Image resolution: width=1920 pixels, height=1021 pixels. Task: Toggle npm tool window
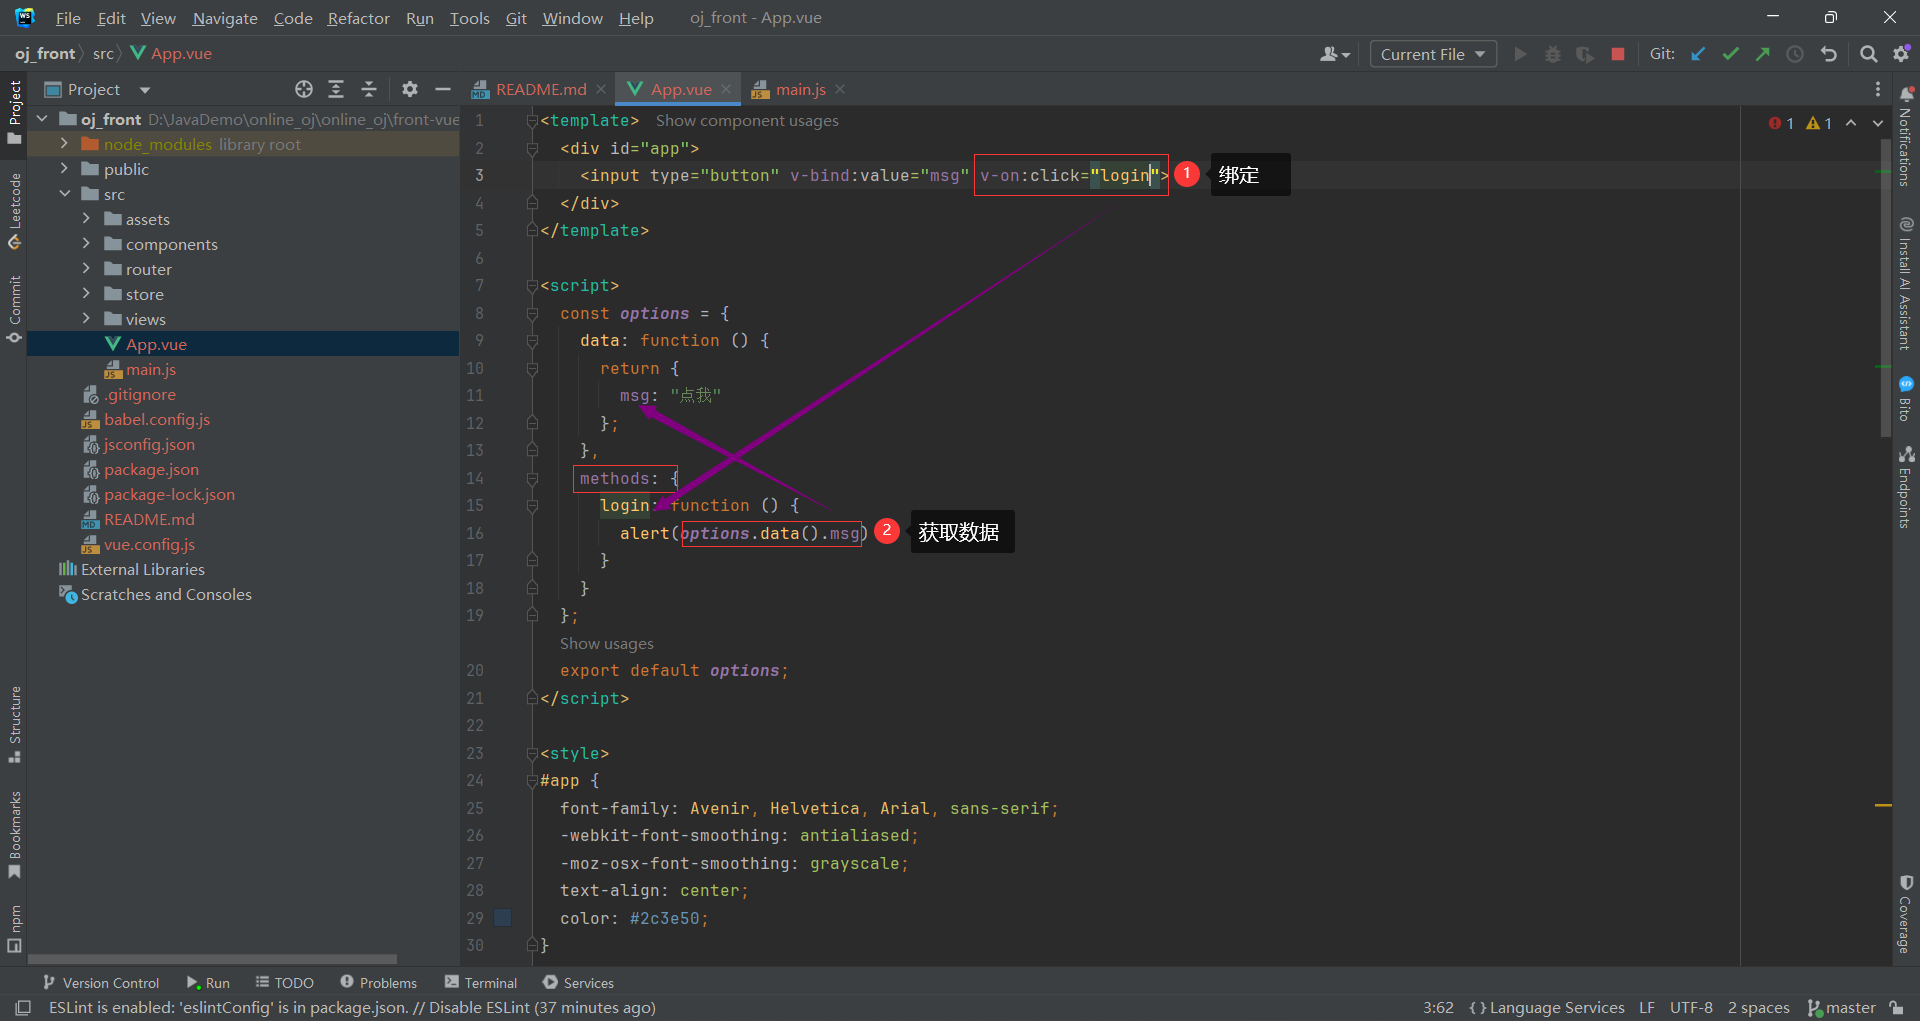15,929
